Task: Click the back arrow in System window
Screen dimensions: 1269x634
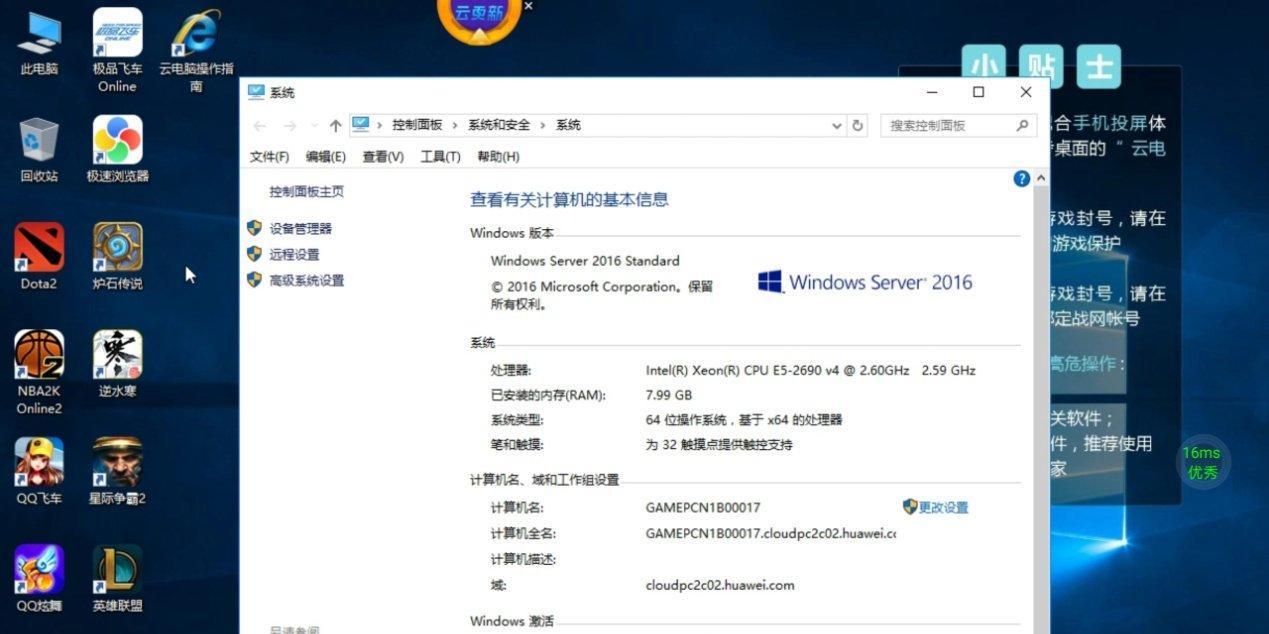Action: (x=260, y=126)
